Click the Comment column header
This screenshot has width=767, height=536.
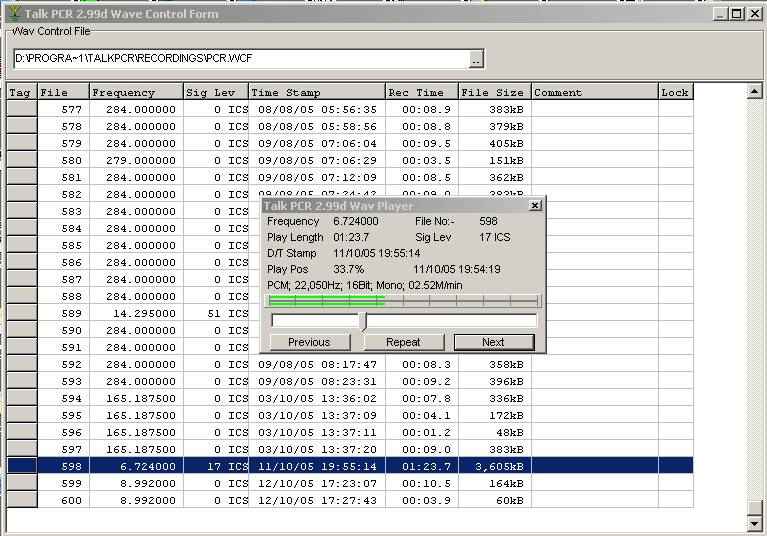coord(595,92)
